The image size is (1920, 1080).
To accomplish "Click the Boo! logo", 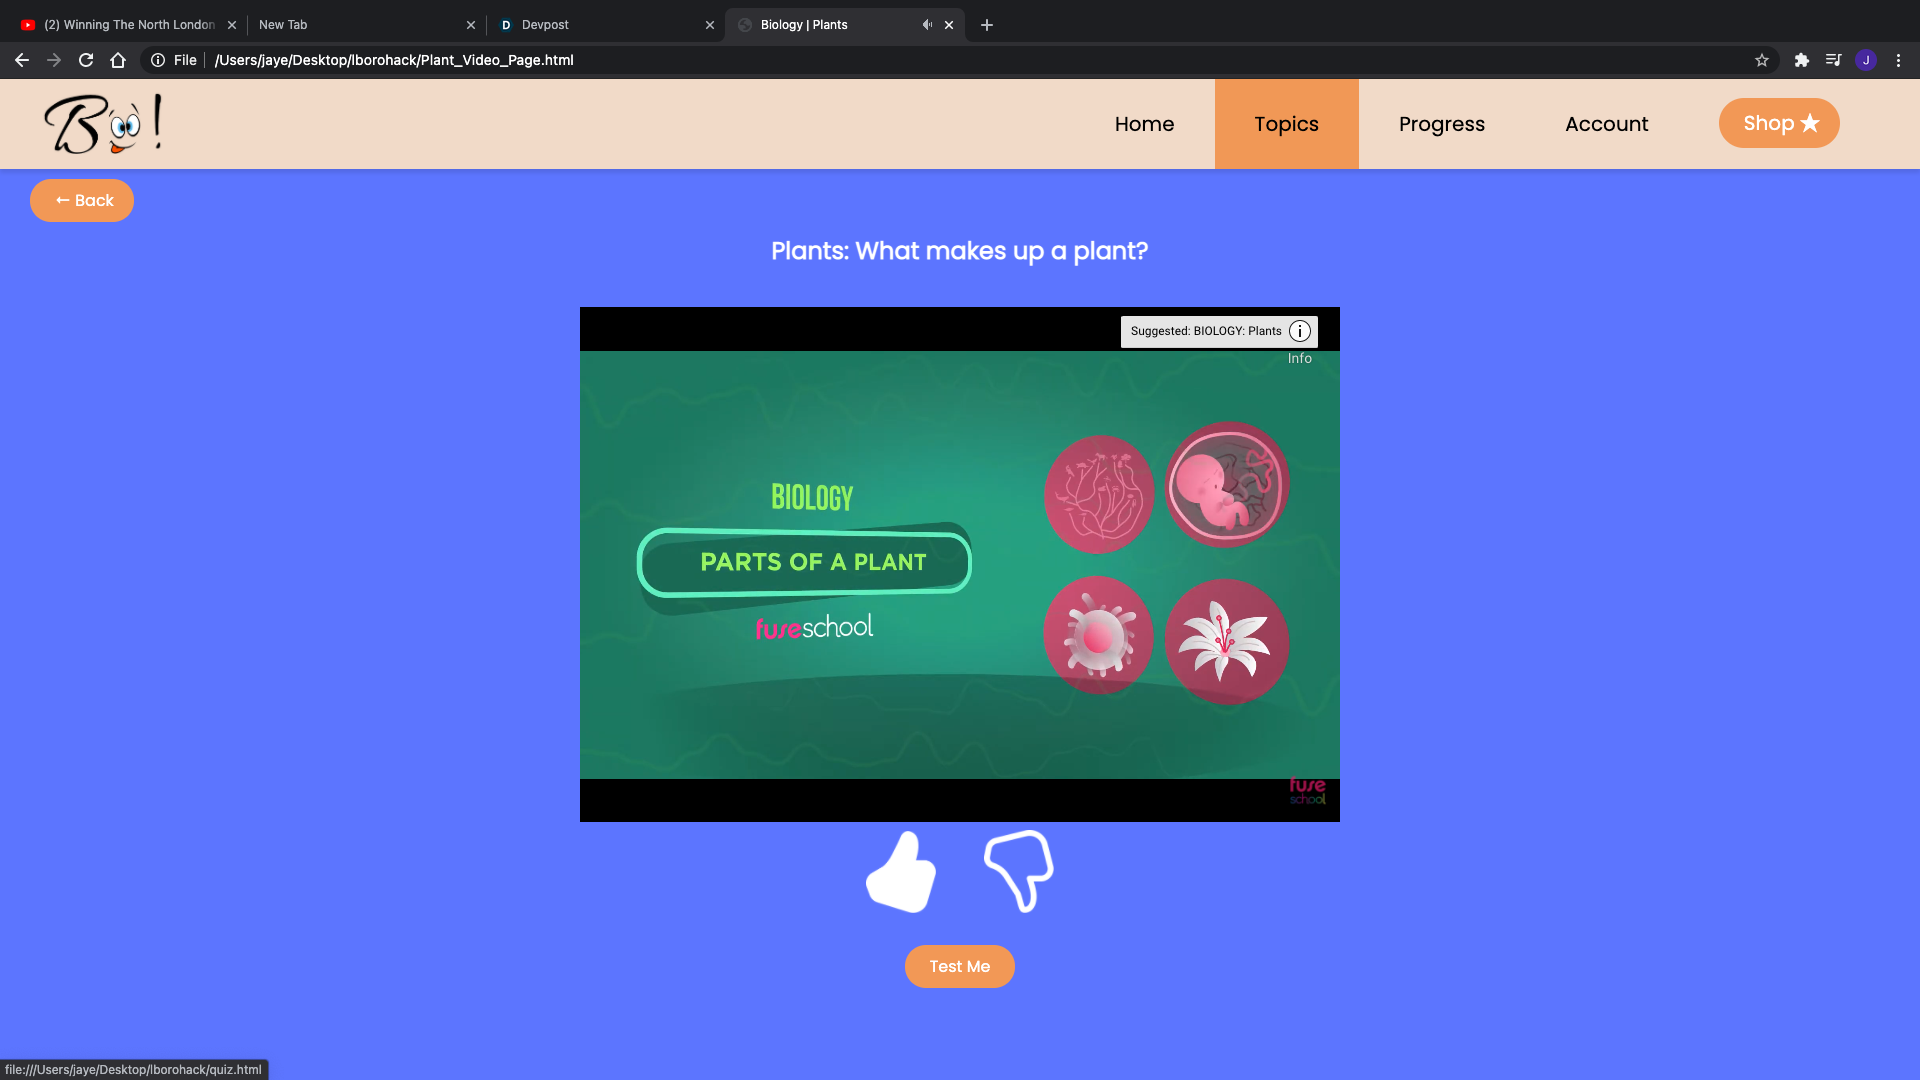I will point(103,124).
